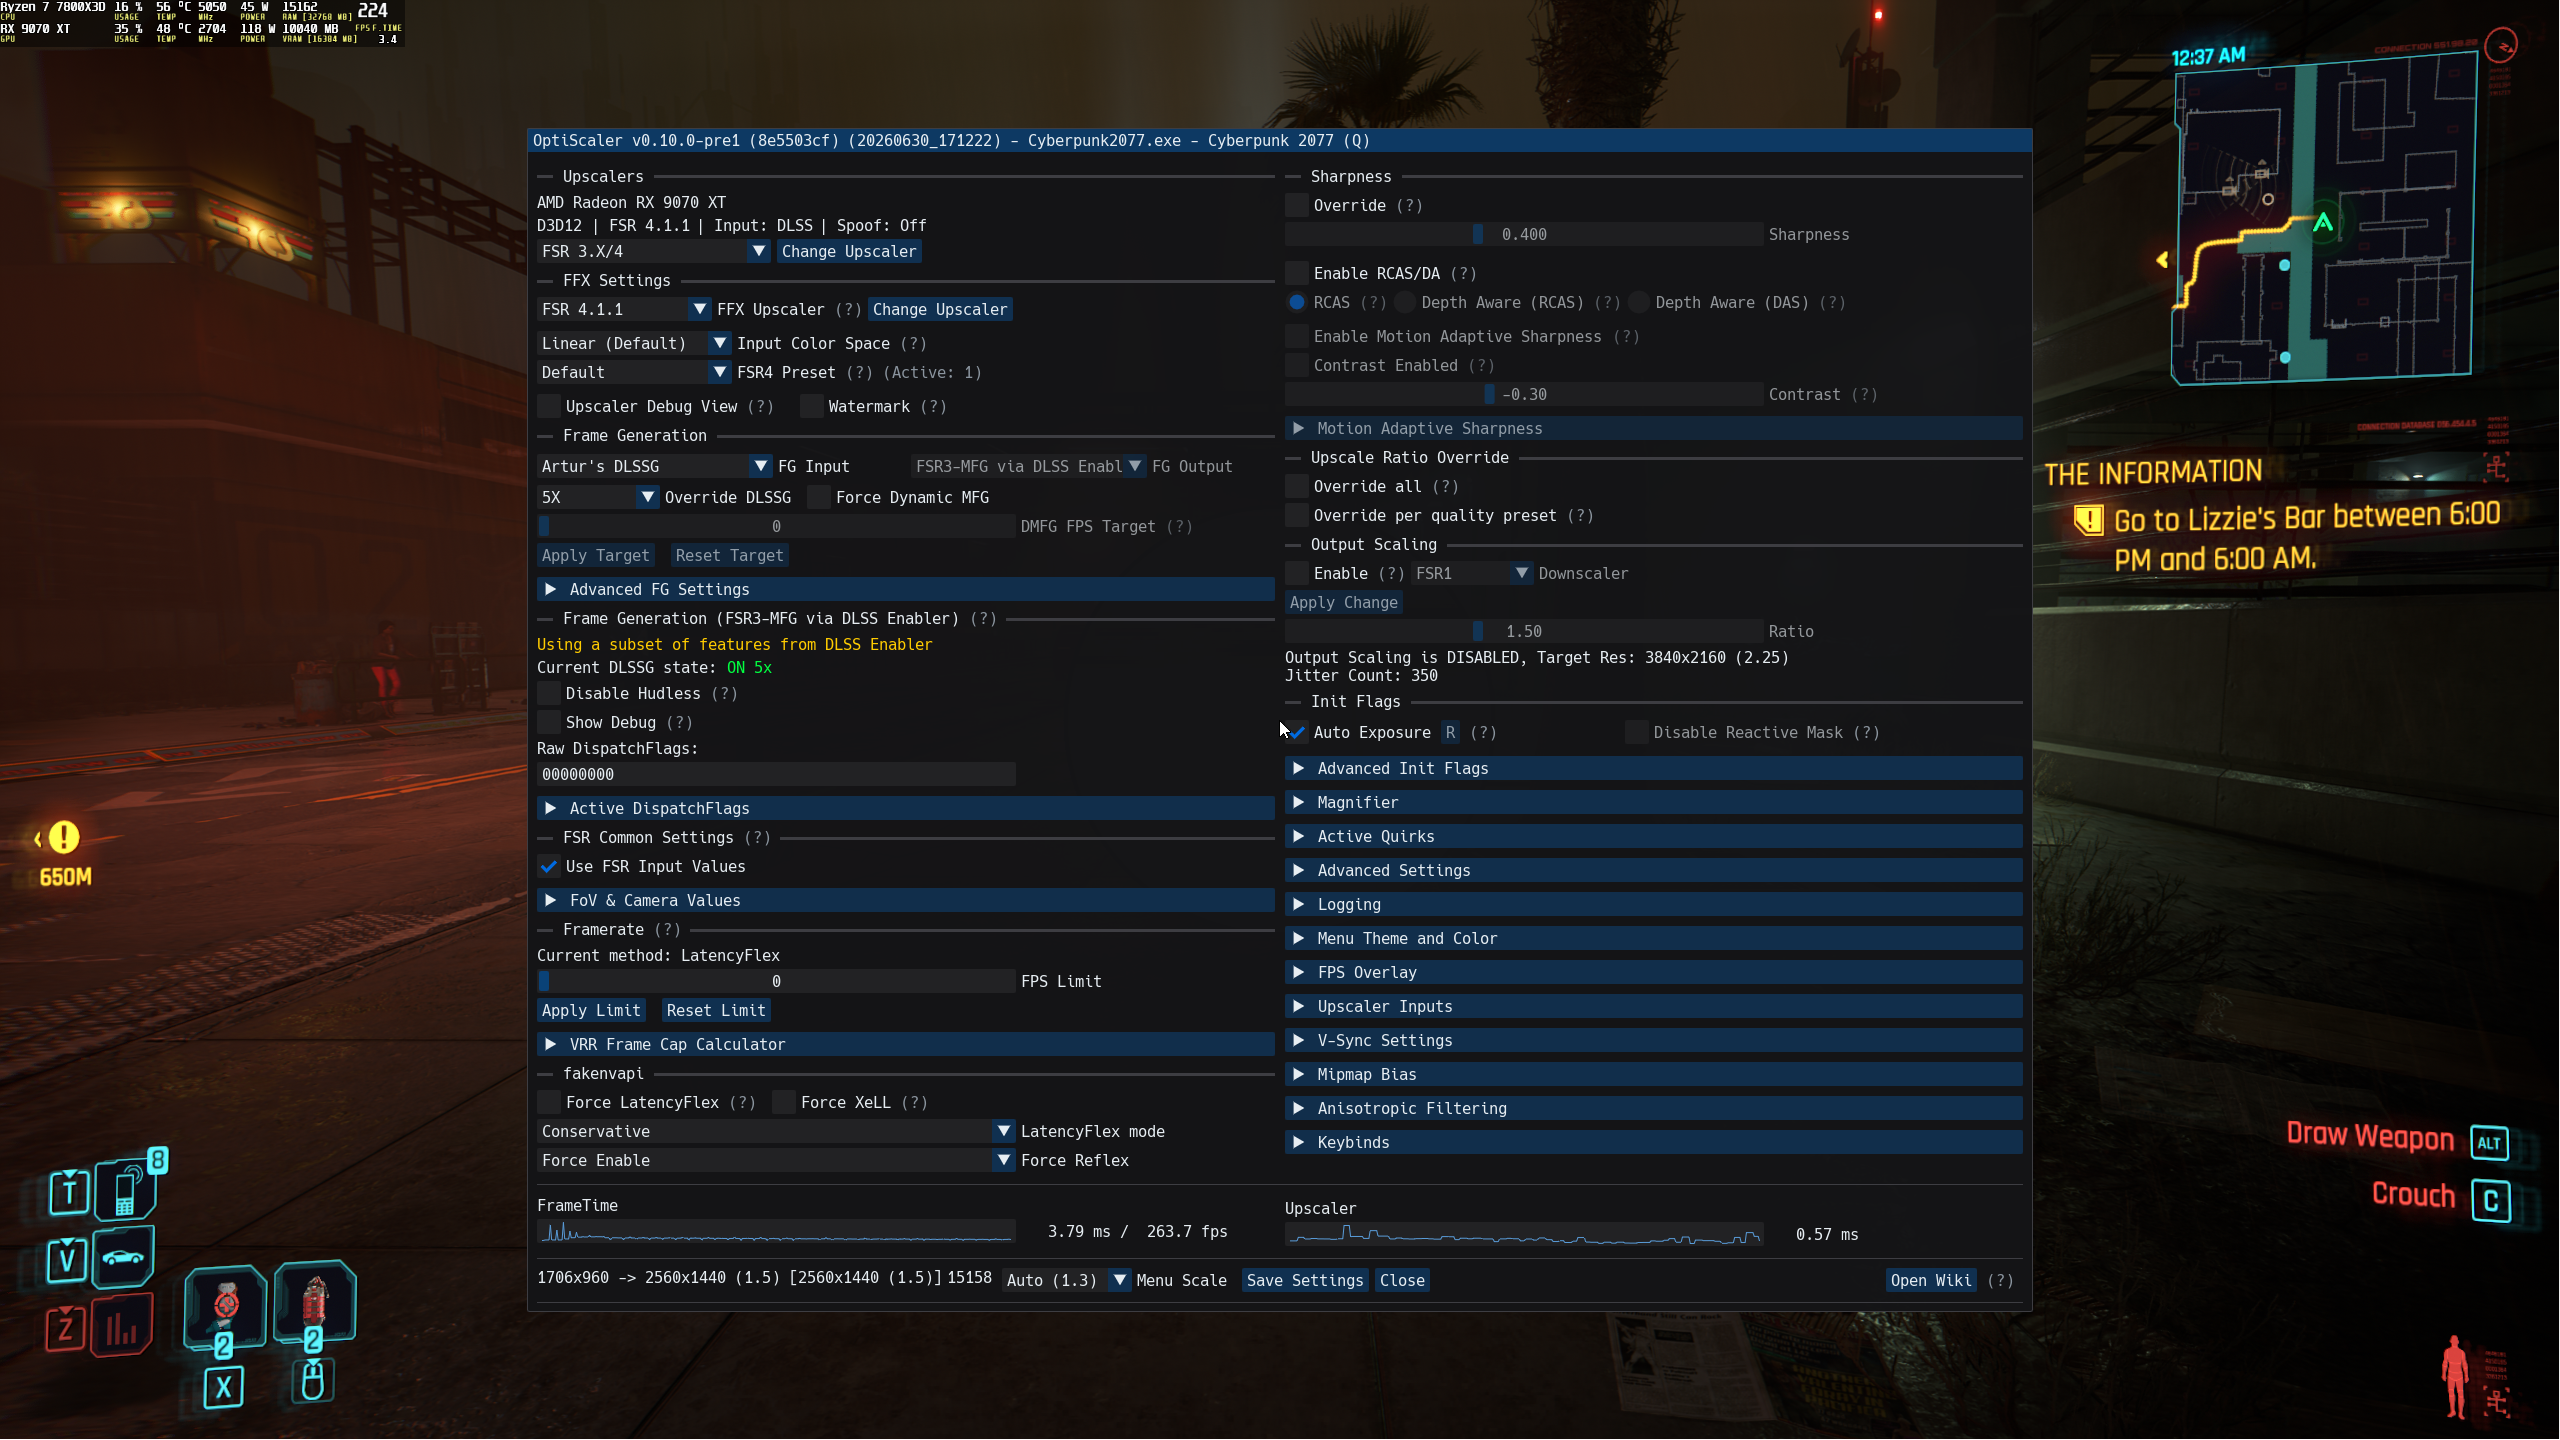Toggle the Upscaler Debug View checkbox
Viewport: 2560px width, 1440px height.
pos(549,406)
